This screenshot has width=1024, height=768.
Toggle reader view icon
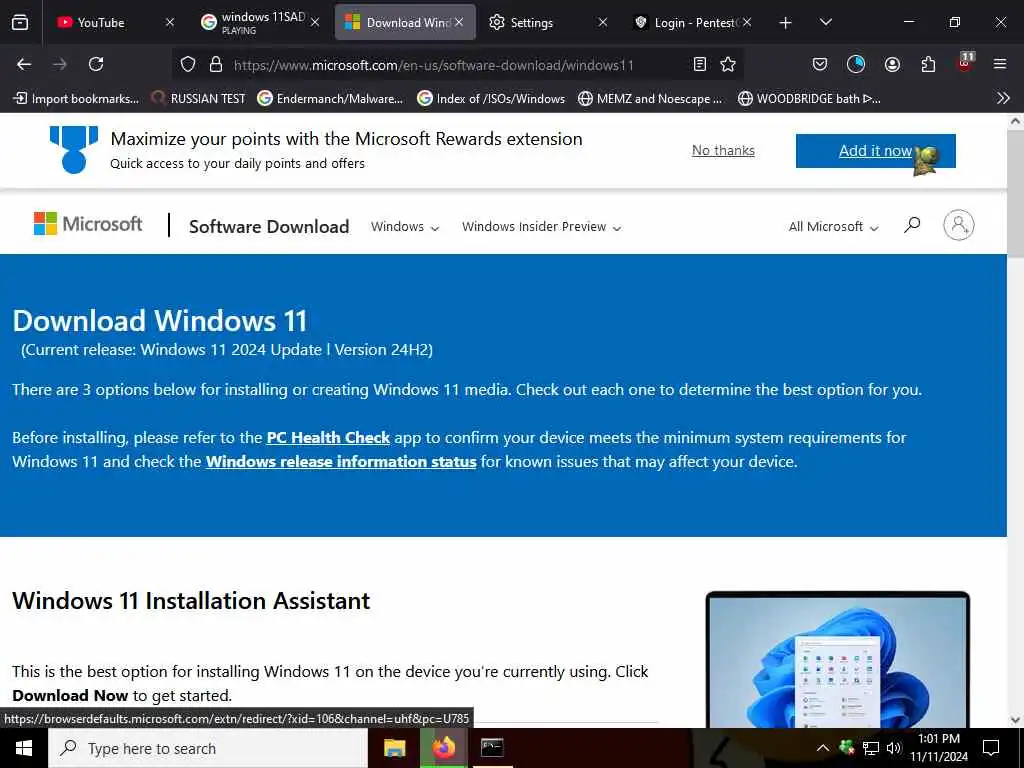[x=699, y=64]
